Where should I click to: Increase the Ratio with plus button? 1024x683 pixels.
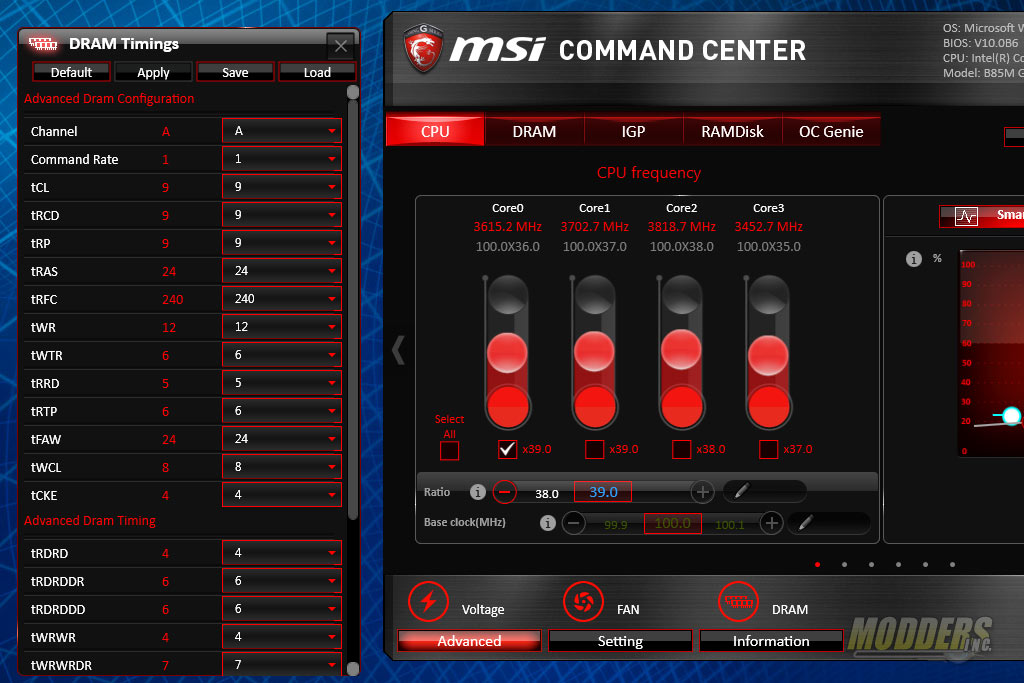tap(702, 492)
